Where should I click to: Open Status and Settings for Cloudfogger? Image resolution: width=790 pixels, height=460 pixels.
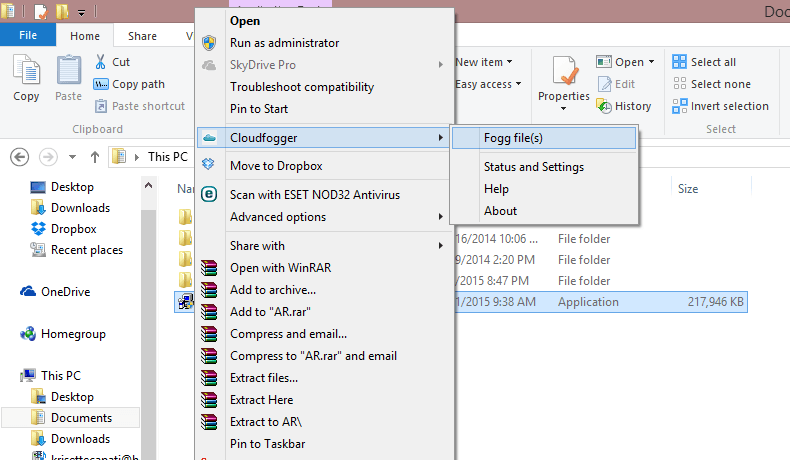point(533,167)
